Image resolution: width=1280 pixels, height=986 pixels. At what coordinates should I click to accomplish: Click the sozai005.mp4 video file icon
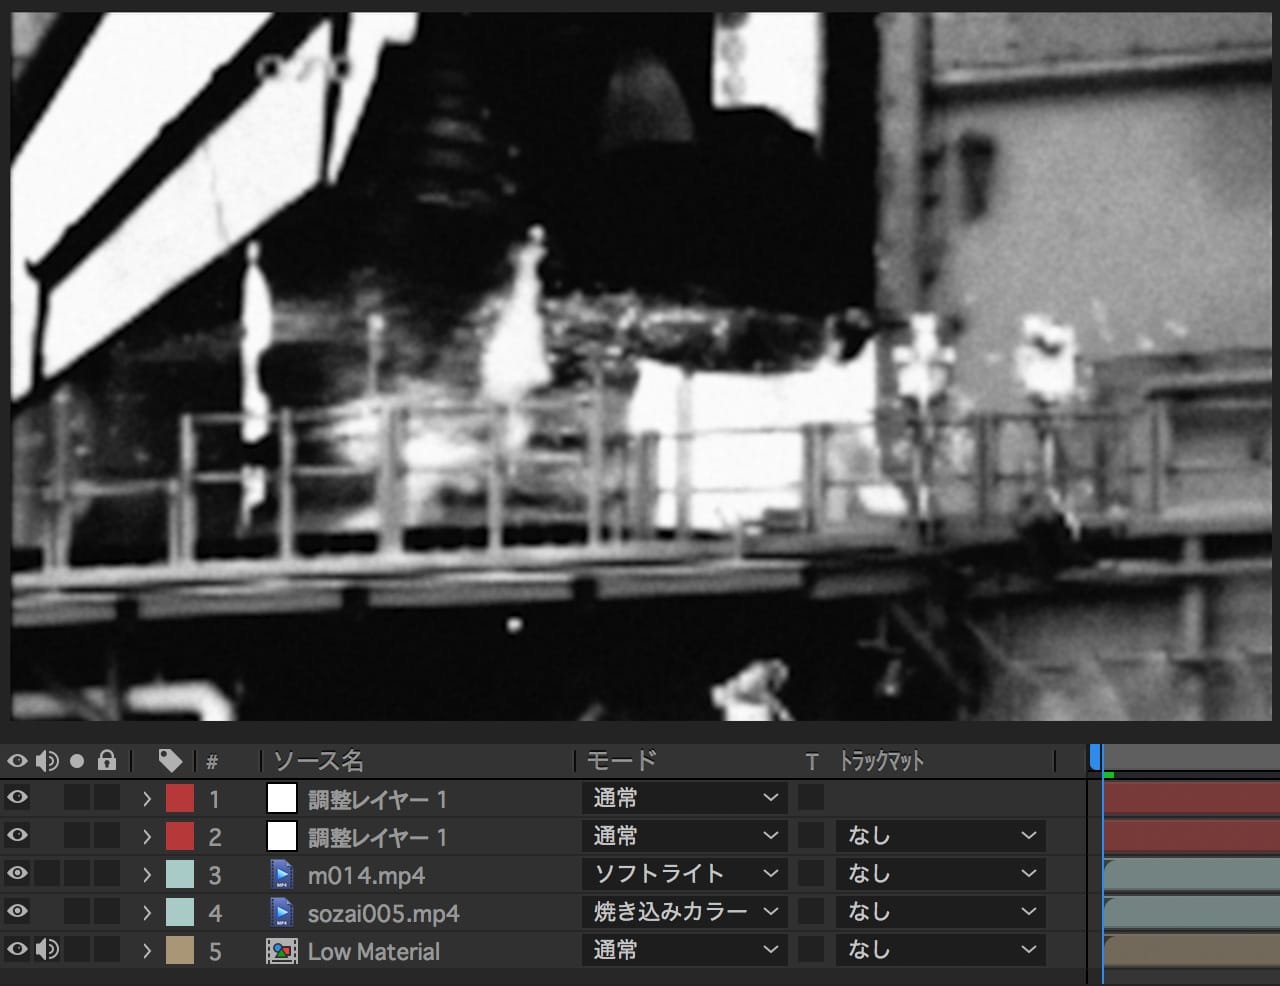[282, 913]
